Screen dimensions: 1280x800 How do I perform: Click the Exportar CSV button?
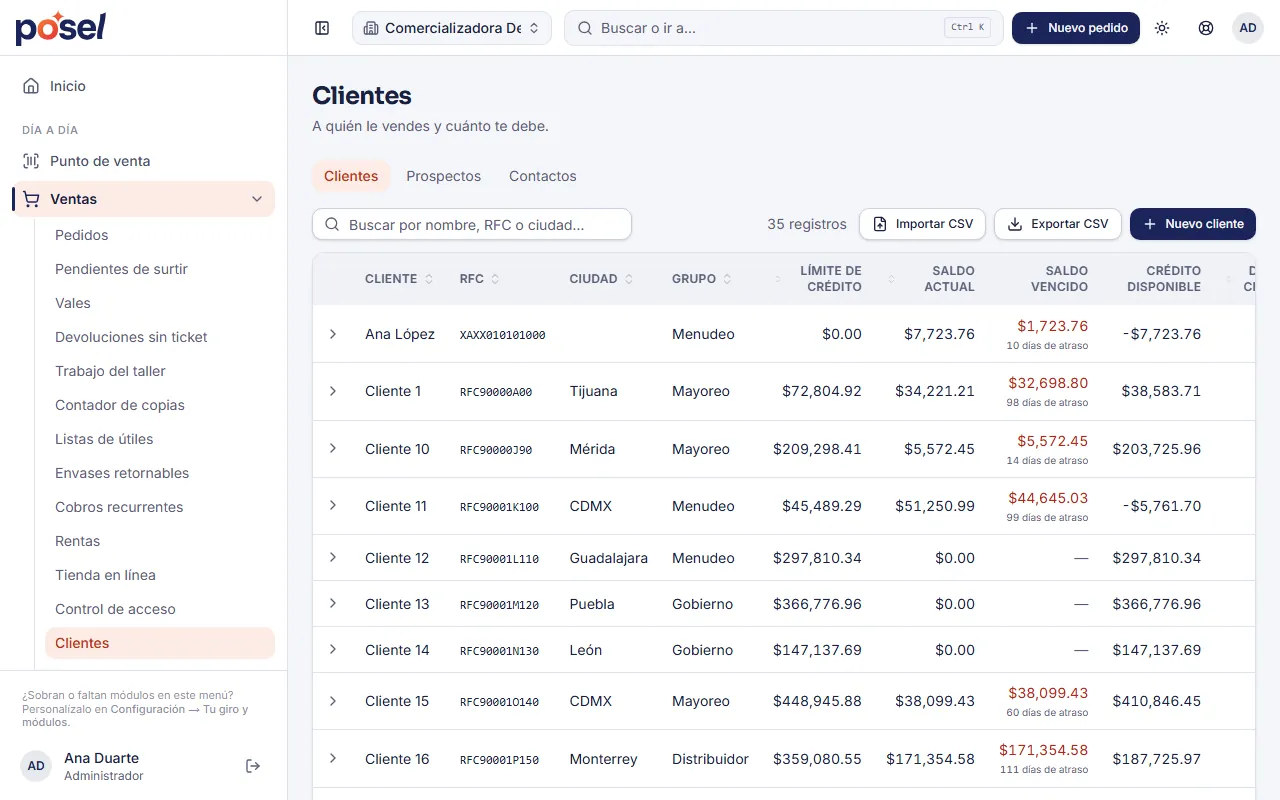click(x=1058, y=224)
